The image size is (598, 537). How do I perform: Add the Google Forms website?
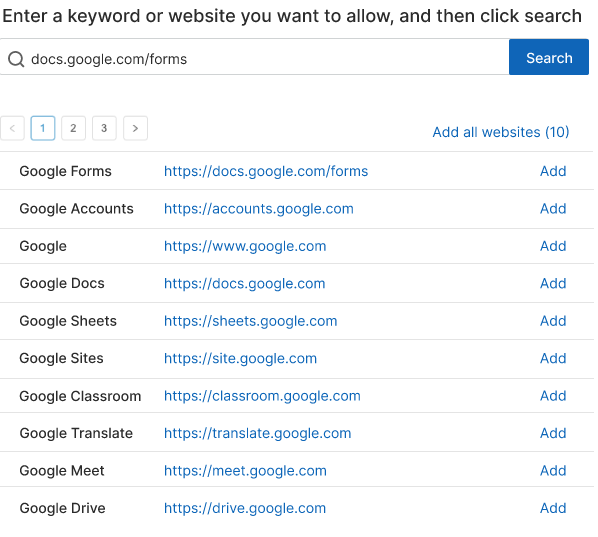pyautogui.click(x=553, y=171)
